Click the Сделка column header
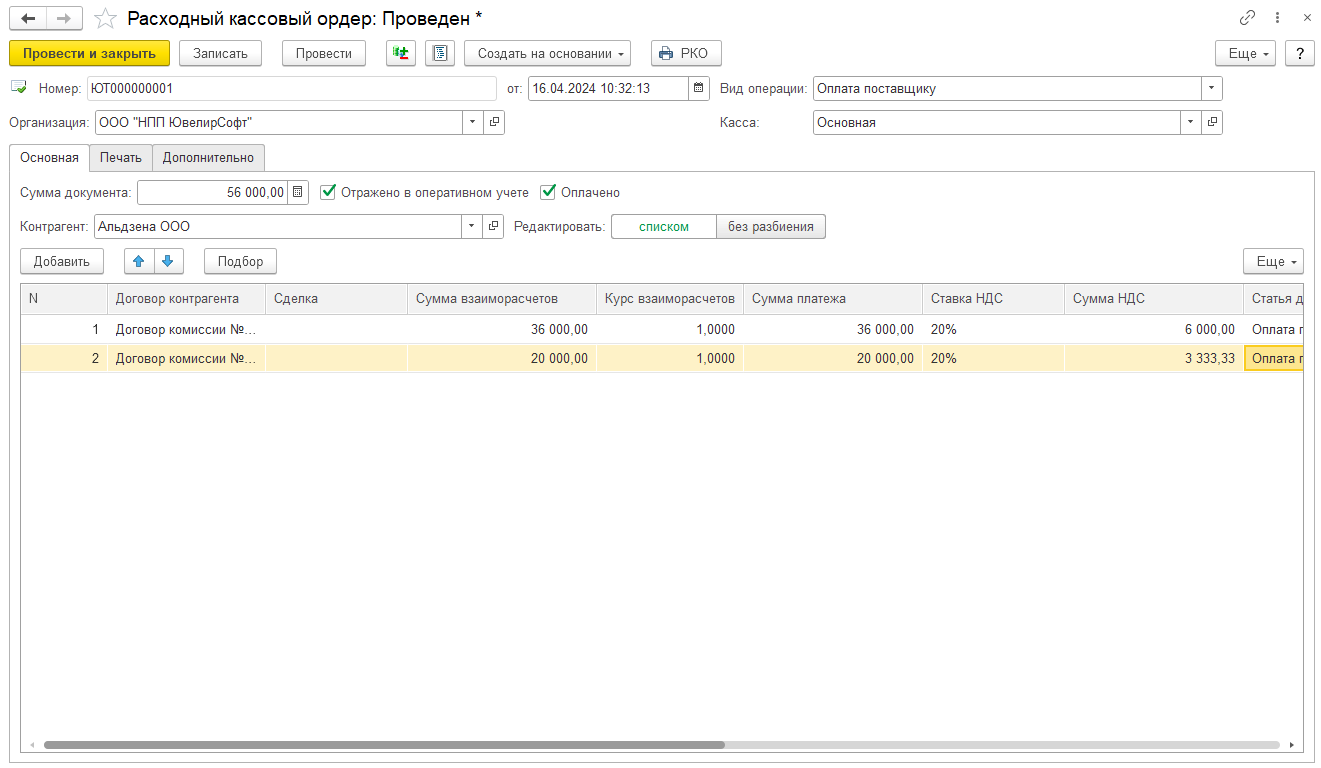Screen dimensions: 1321x768 [x=336, y=298]
